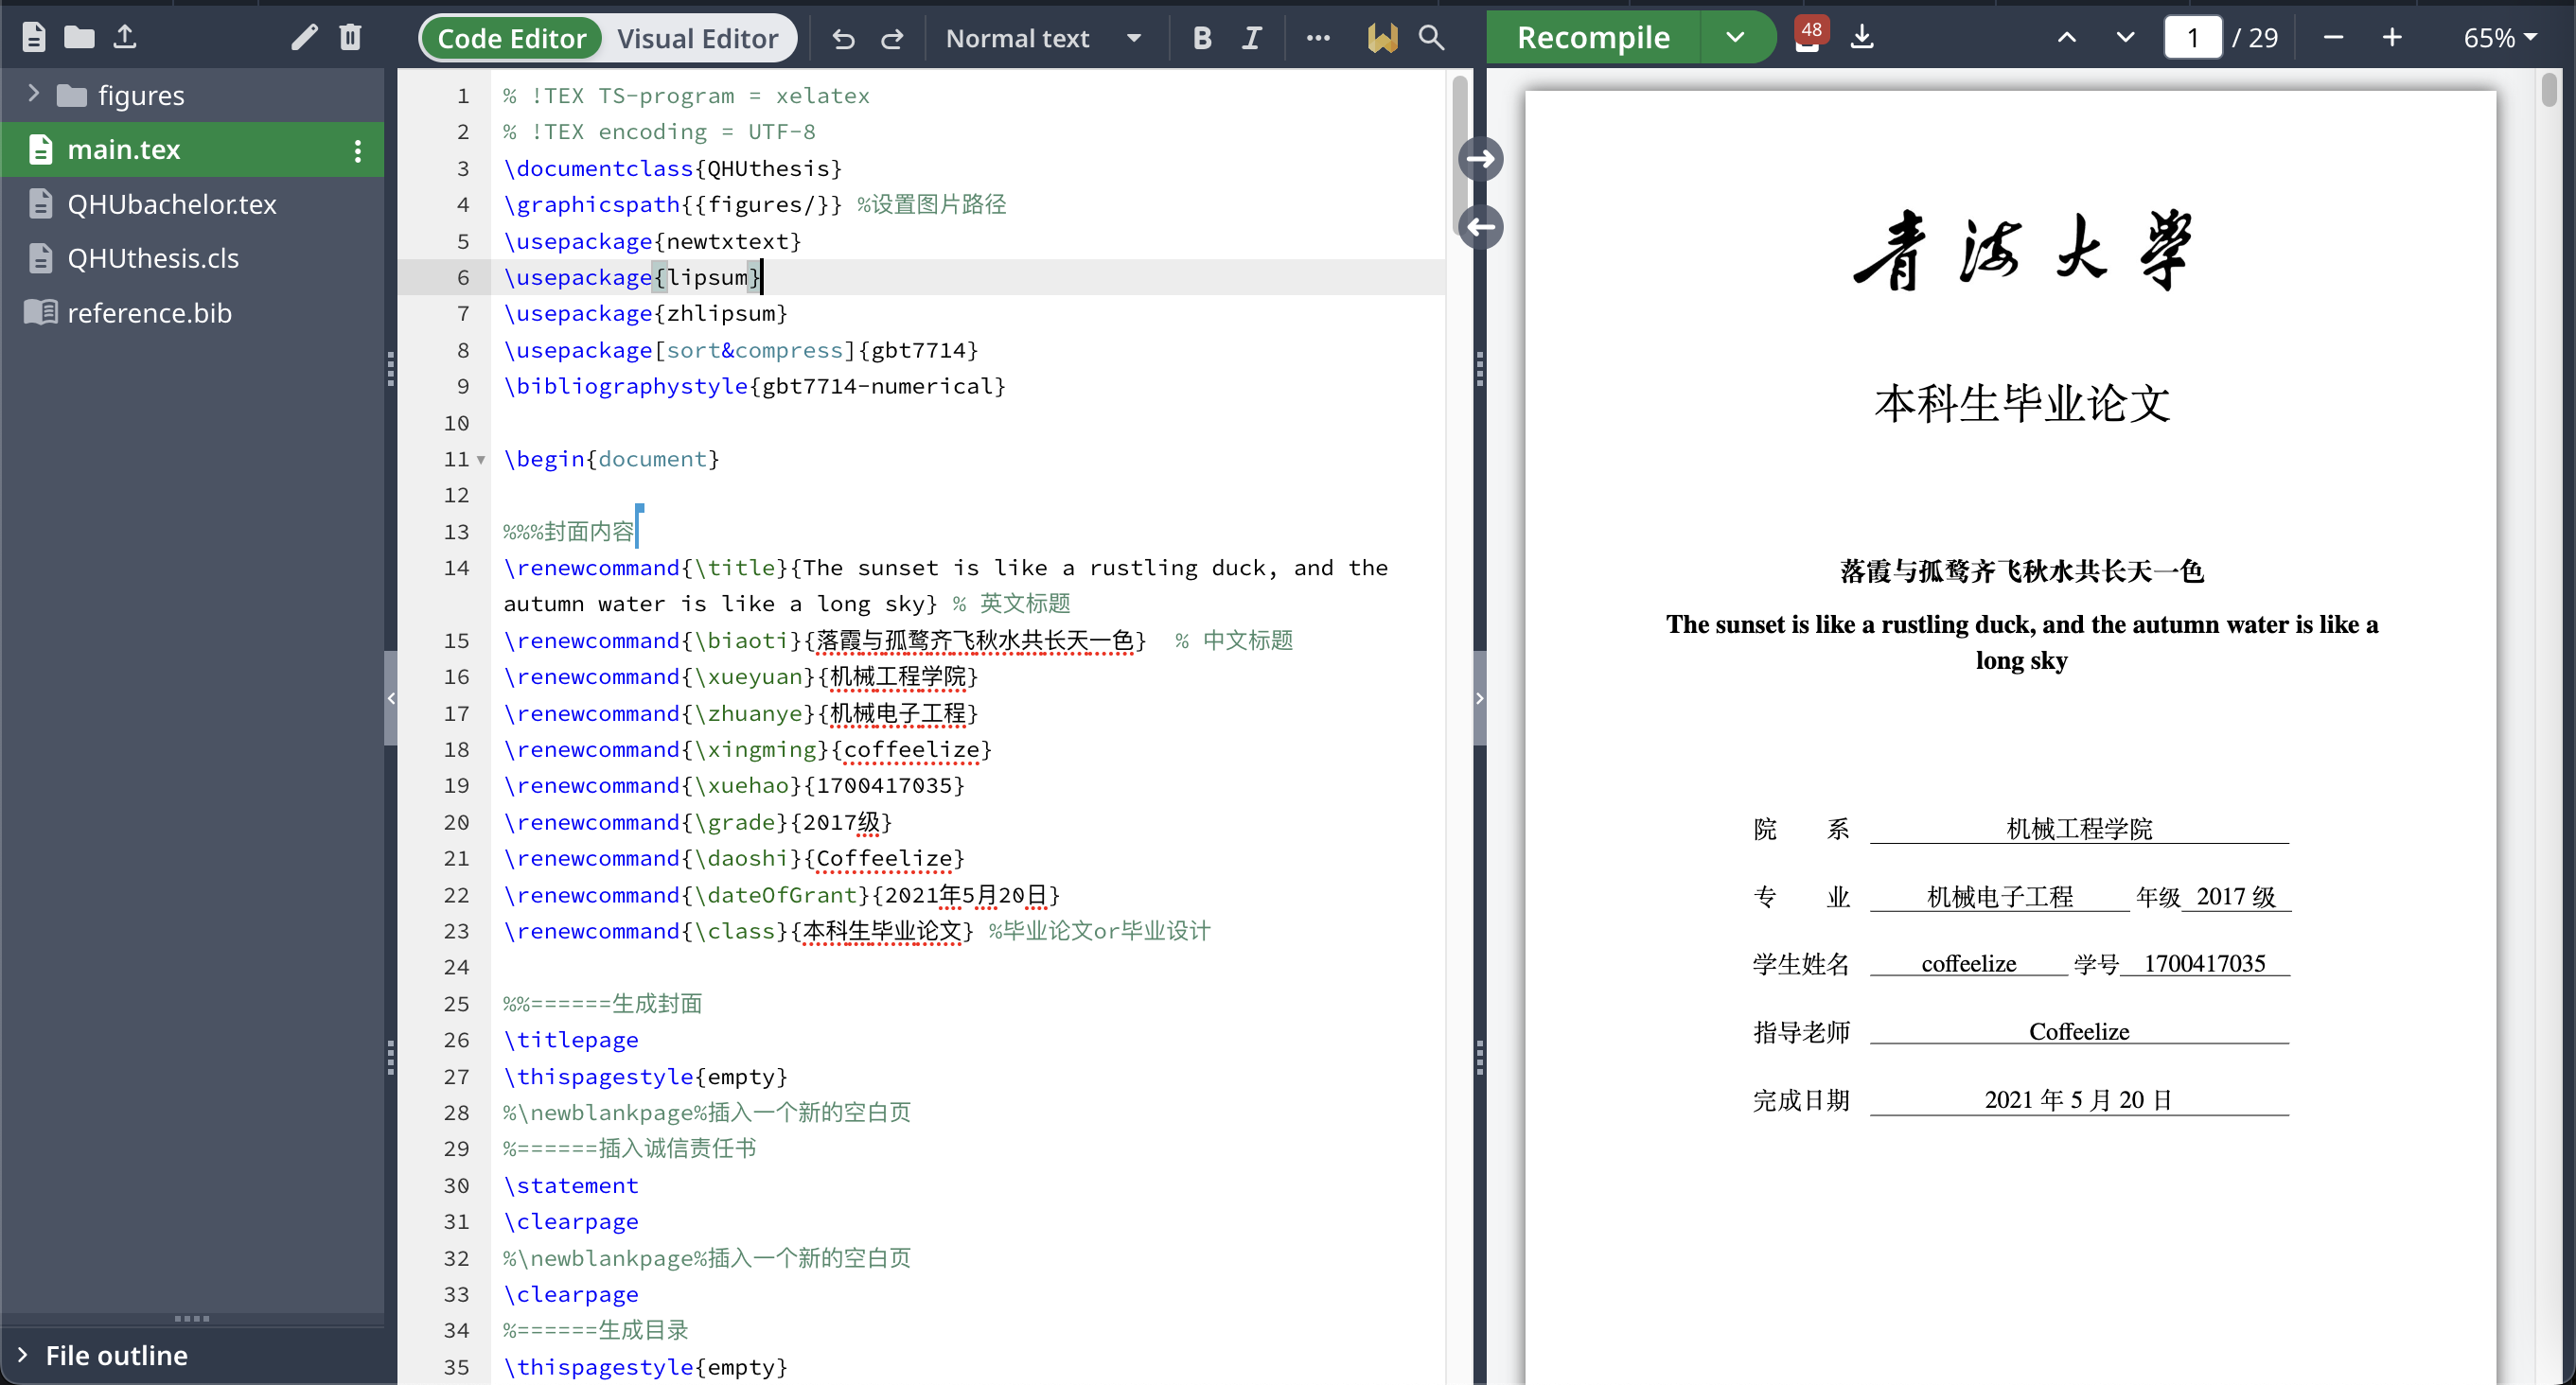Rename the selected file with the pencil icon
Image resolution: width=2576 pixels, height=1385 pixels.
point(301,37)
